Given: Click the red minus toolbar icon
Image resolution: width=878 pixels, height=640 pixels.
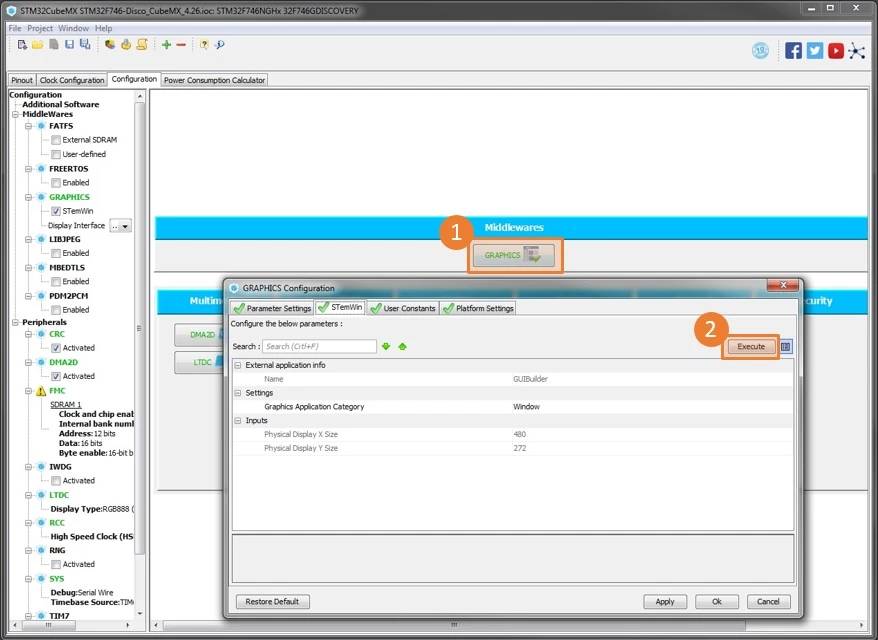Looking at the screenshot, I should 181,45.
